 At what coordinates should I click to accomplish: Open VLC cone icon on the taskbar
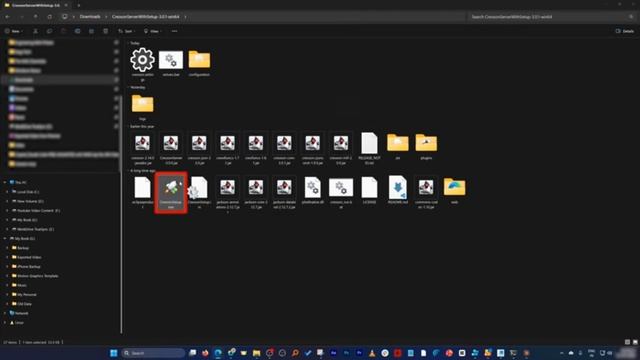[x=372, y=353]
